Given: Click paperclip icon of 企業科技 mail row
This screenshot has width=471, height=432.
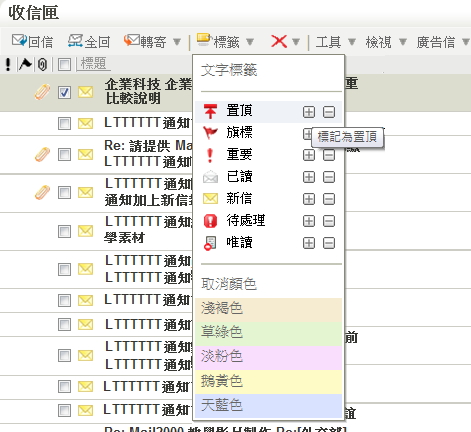Looking at the screenshot, I should 42,92.
